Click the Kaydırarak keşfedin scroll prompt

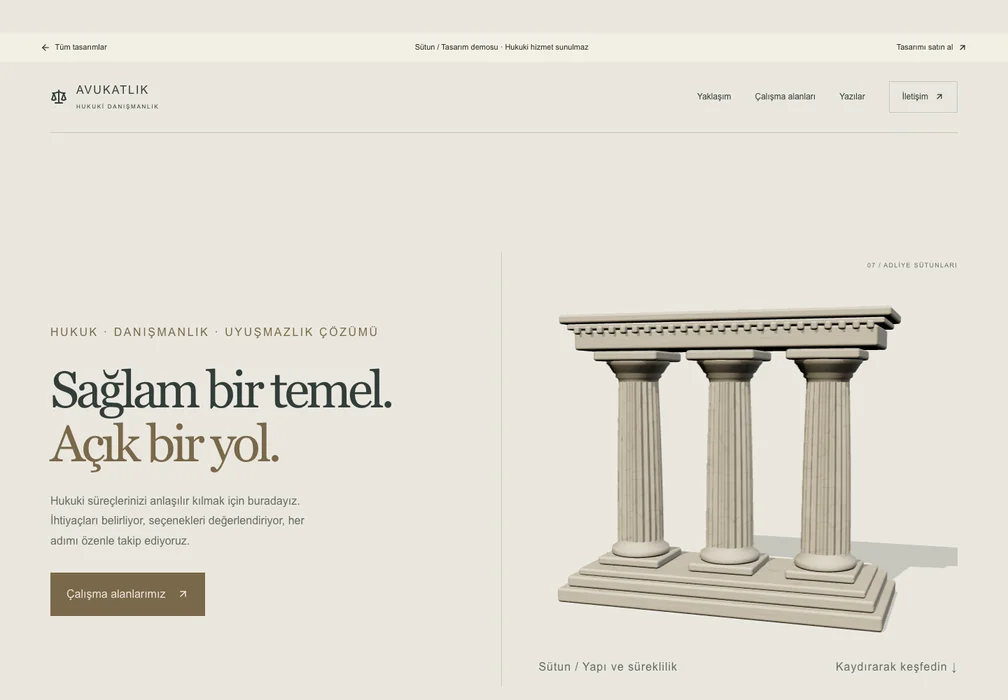coord(896,667)
